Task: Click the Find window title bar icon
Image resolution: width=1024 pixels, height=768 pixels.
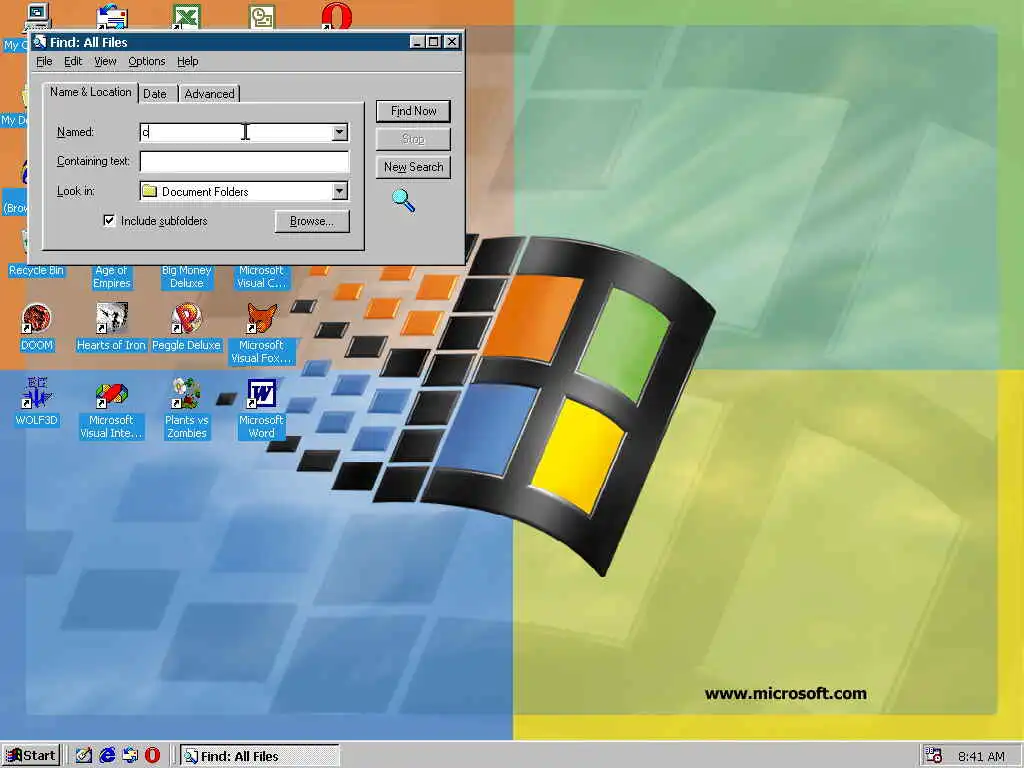Action: [40, 42]
